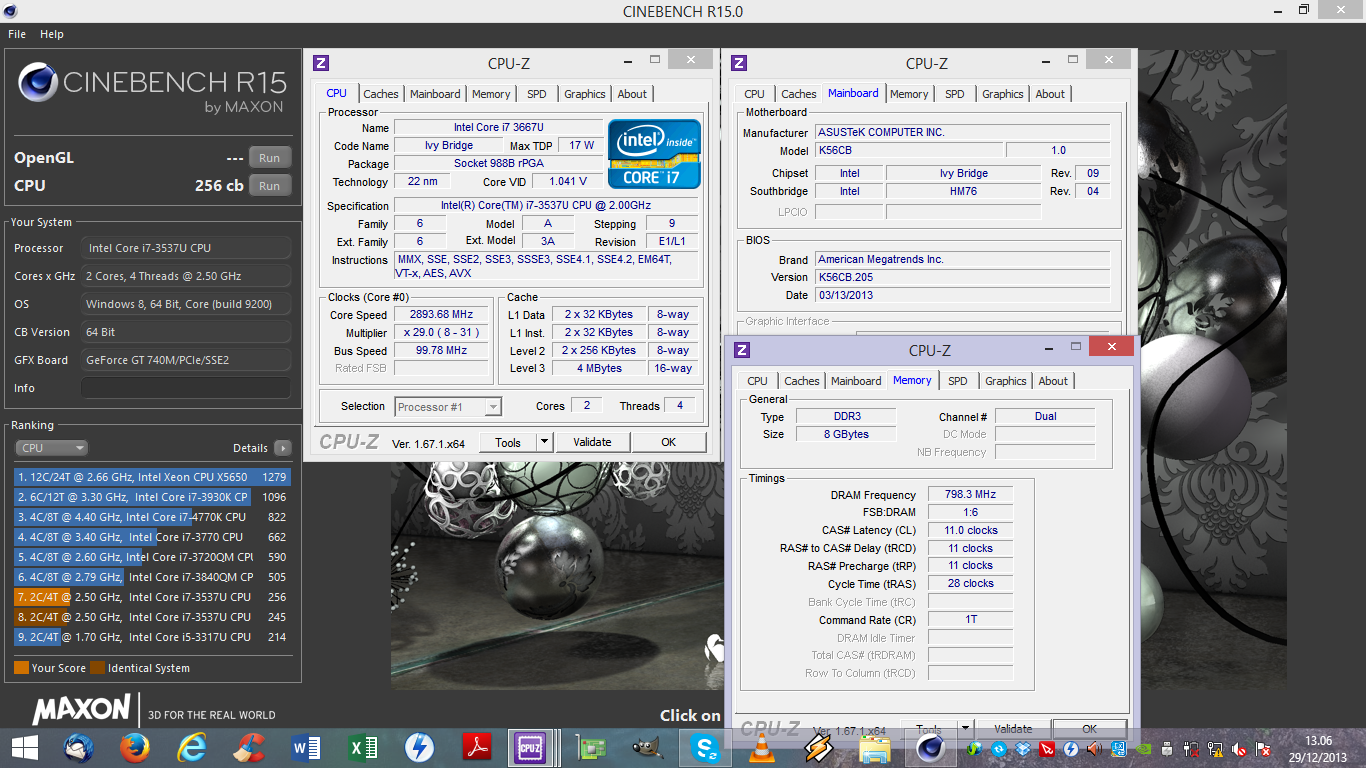The image size is (1366, 768).
Task: Open the Start screen button
Action: 24,747
